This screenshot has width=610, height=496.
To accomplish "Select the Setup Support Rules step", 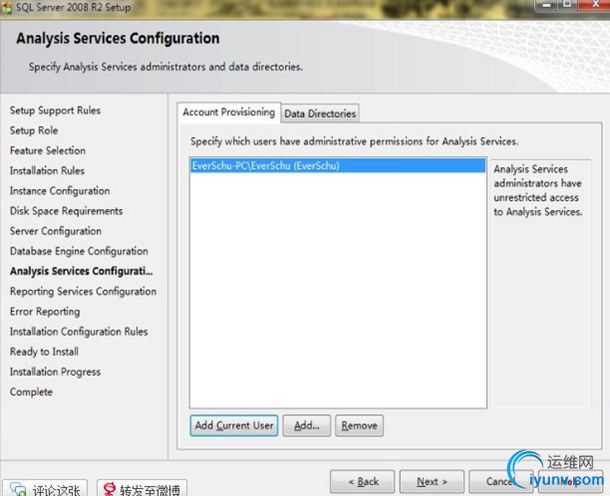I will click(x=55, y=110).
